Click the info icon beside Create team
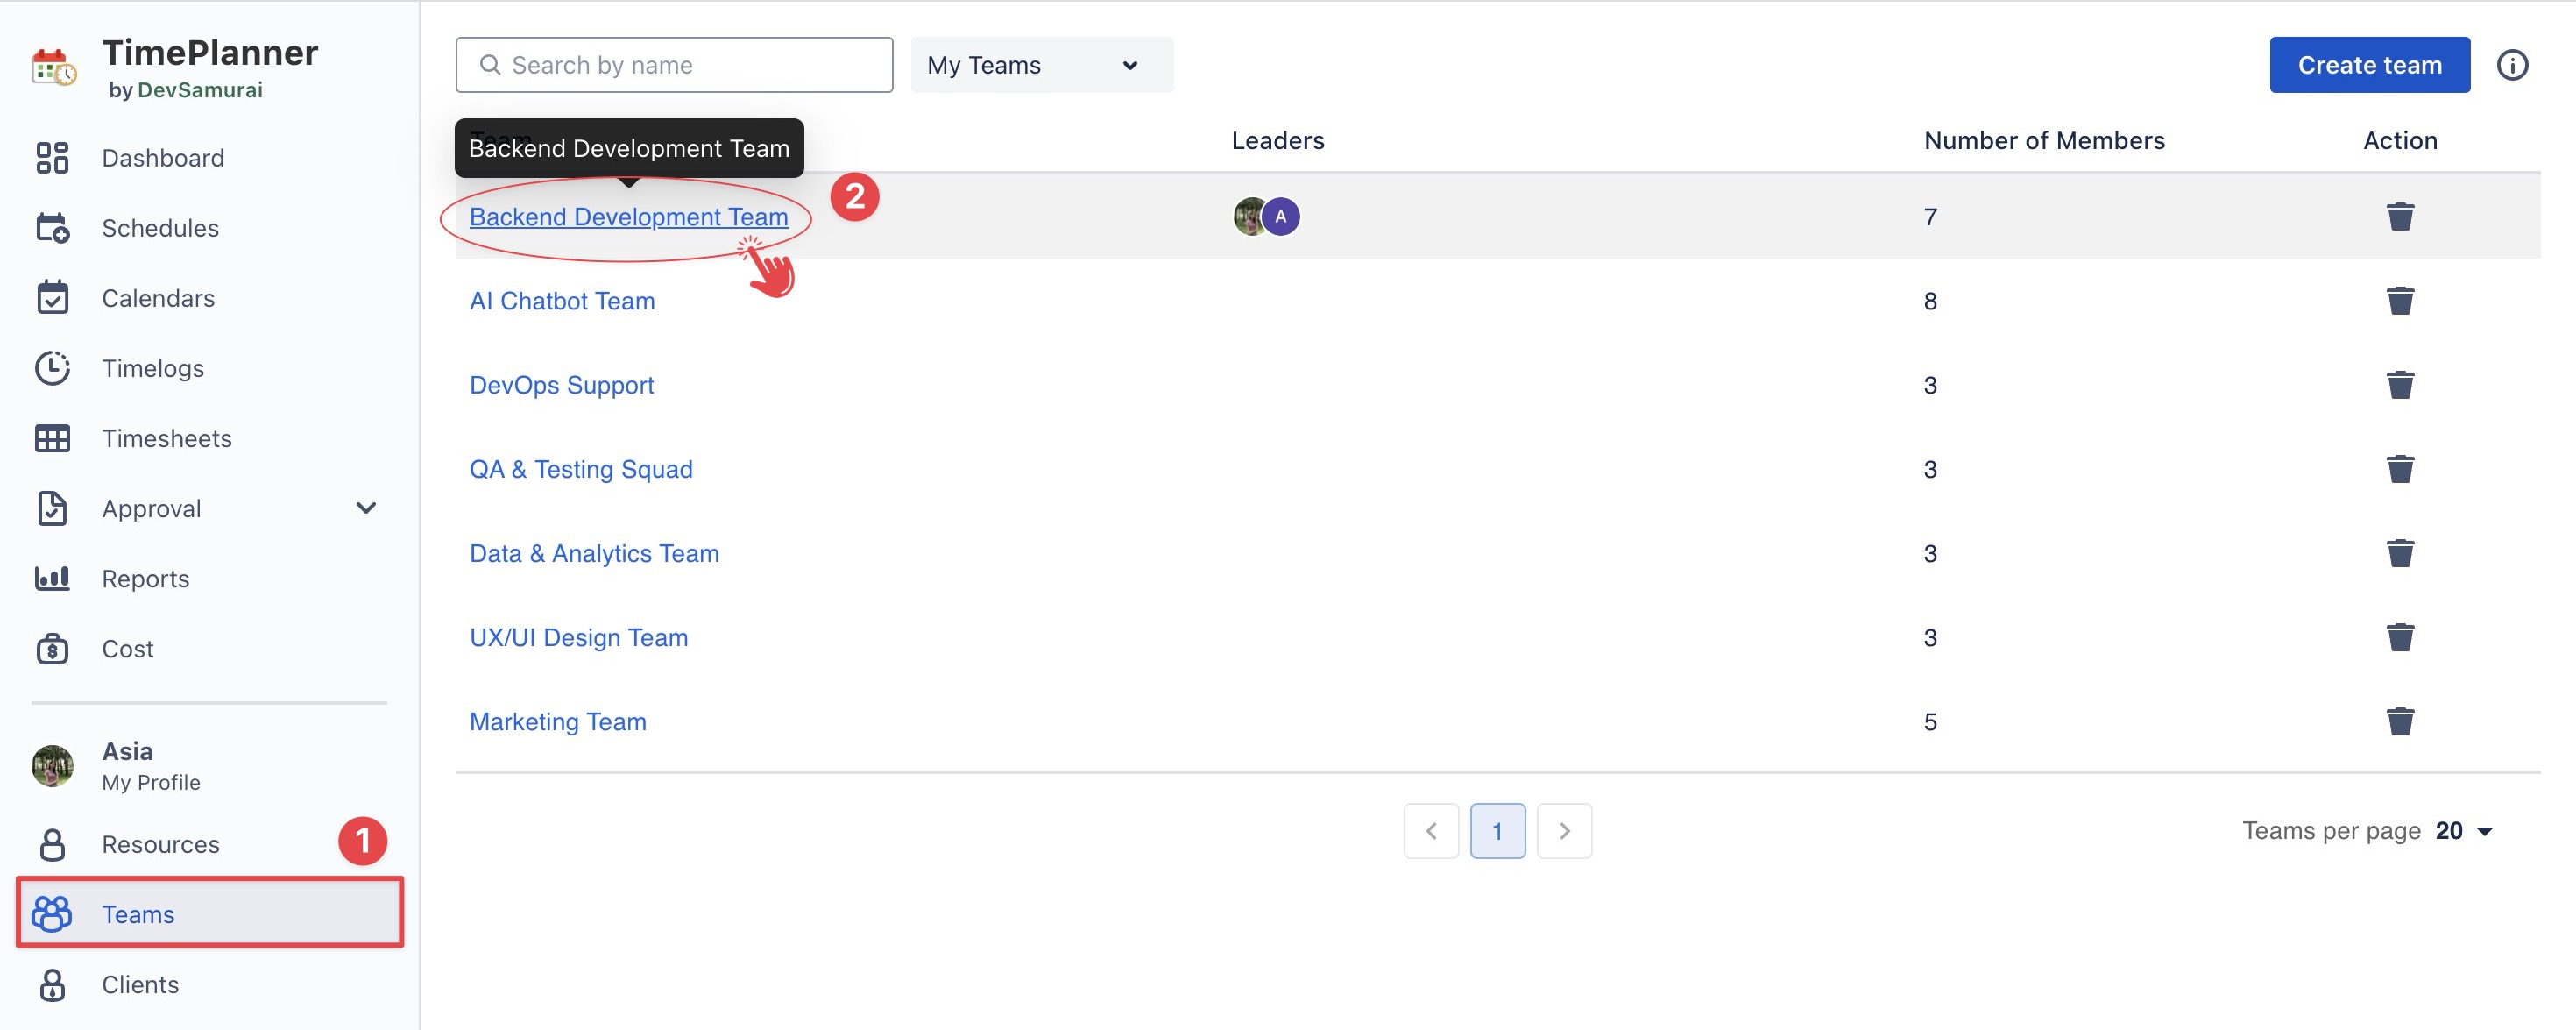The height and width of the screenshot is (1030, 2576). [2511, 65]
